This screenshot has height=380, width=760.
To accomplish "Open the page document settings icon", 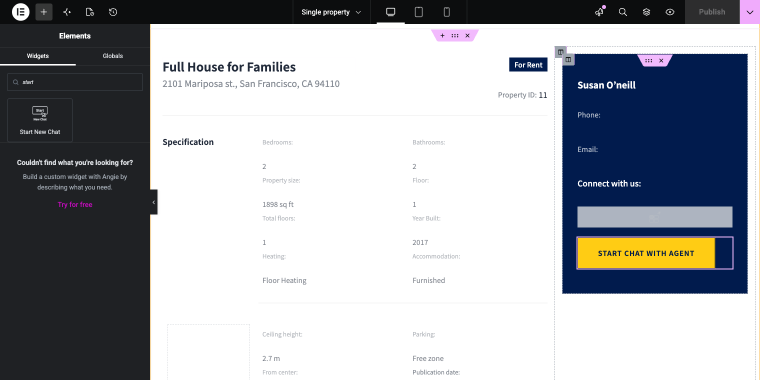I will (90, 12).
